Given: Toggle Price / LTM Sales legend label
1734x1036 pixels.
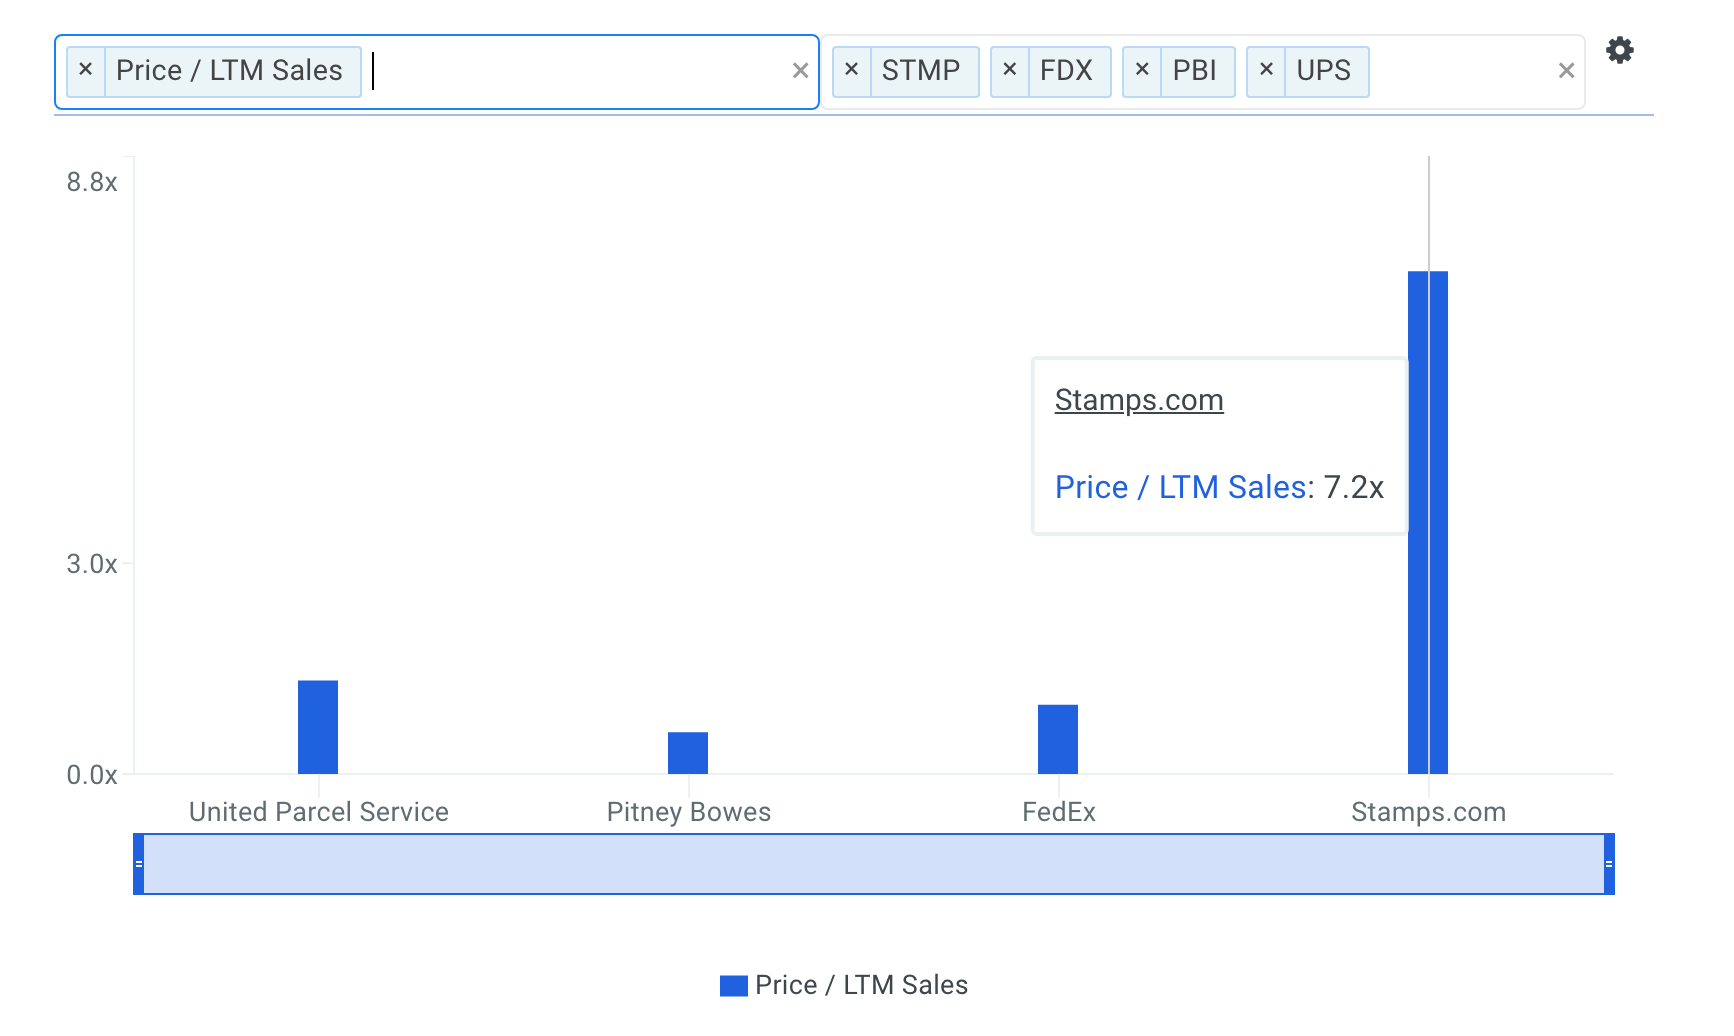Looking at the screenshot, I should pos(861,985).
